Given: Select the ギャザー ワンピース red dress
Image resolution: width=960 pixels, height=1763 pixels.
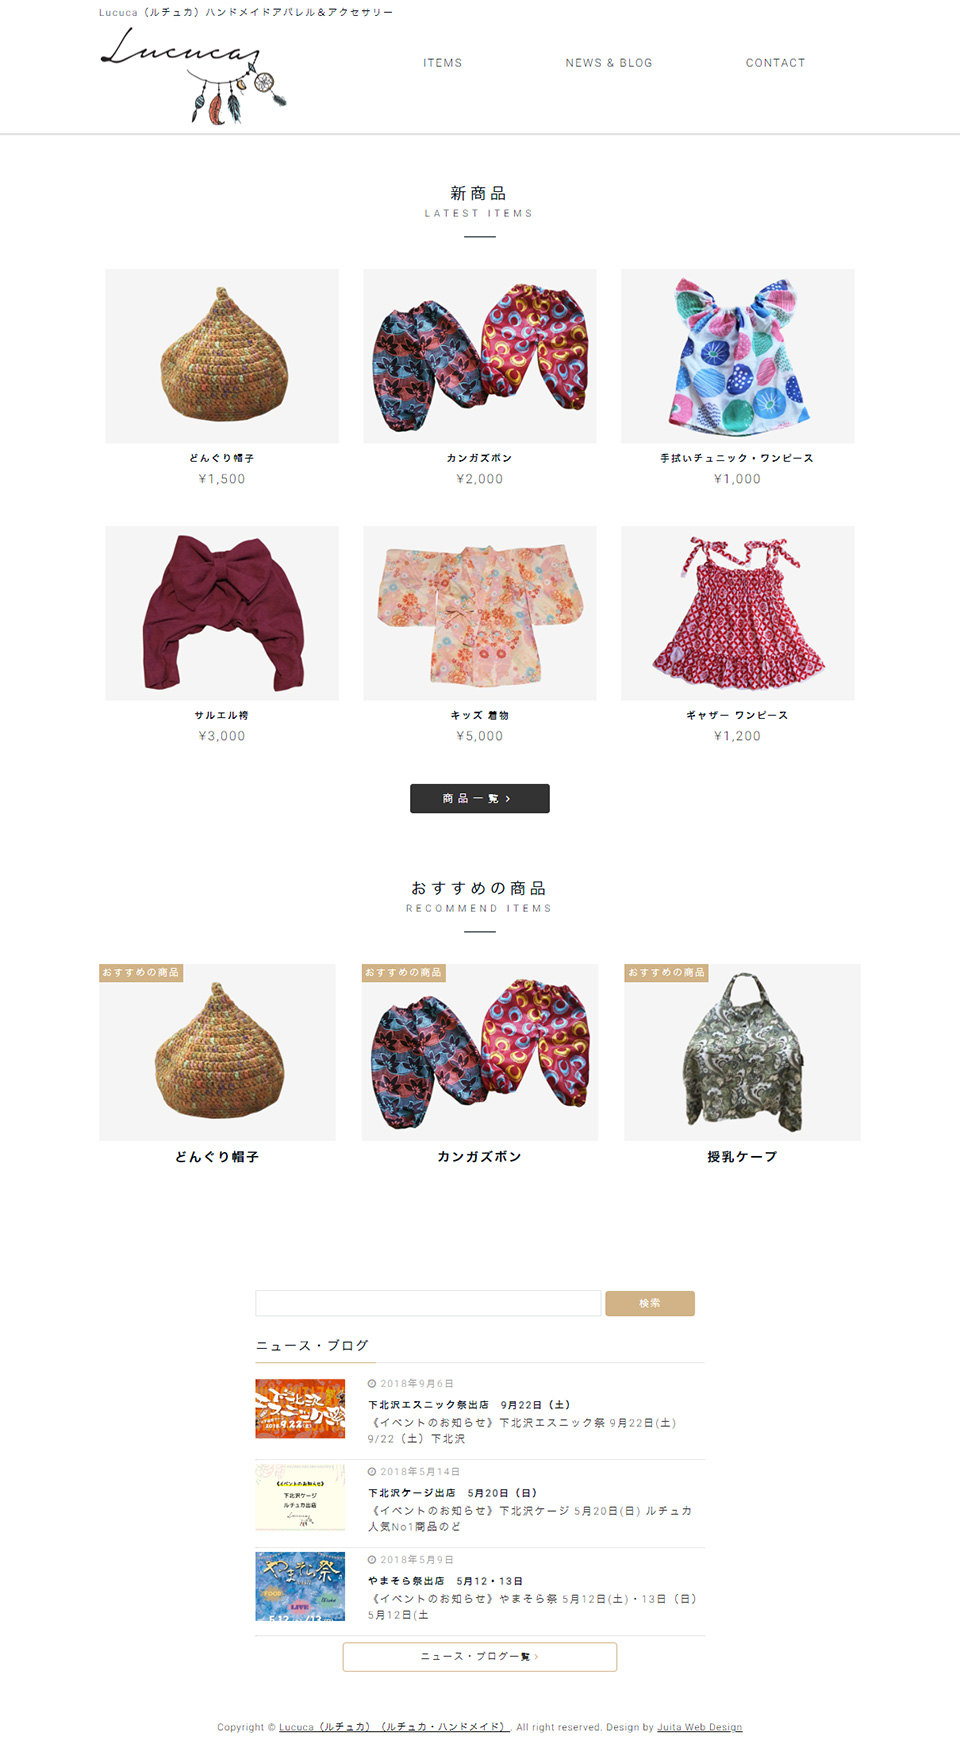Looking at the screenshot, I should [x=738, y=613].
